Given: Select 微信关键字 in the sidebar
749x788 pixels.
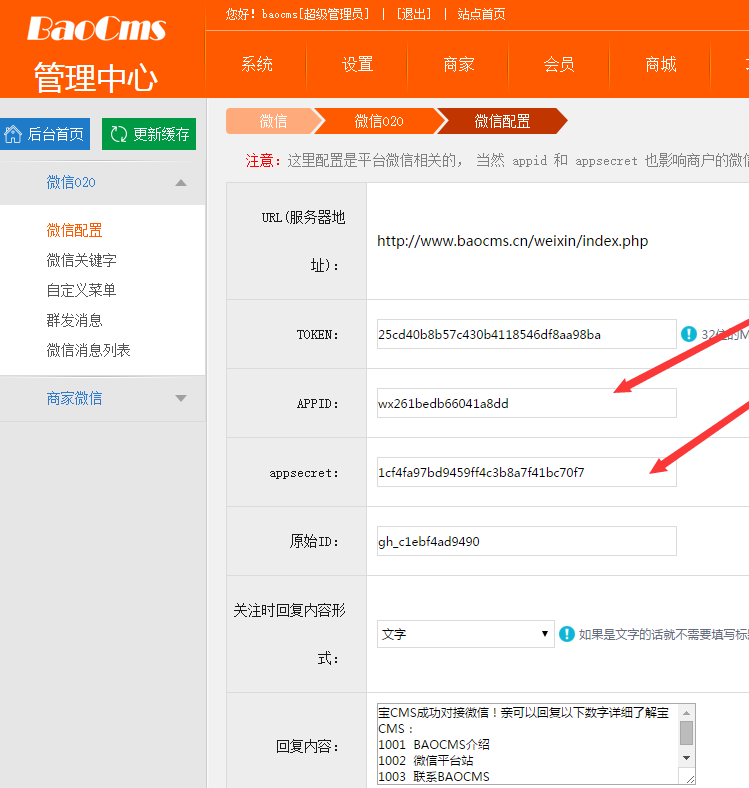Looking at the screenshot, I should [x=81, y=260].
